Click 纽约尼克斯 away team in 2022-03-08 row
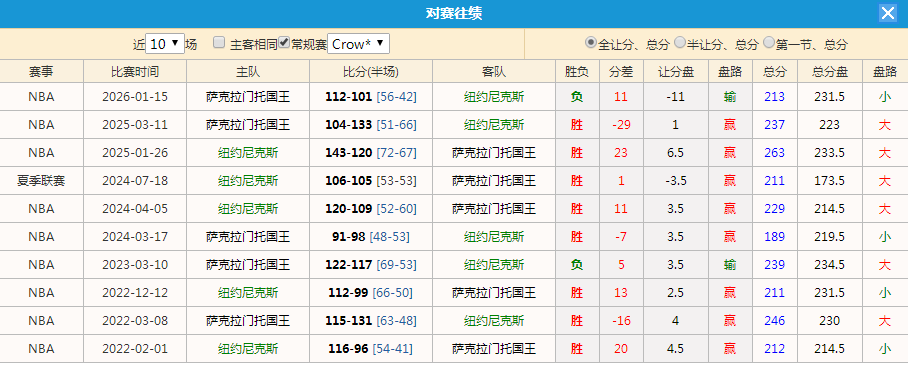This screenshot has height=366, width=908. click(x=494, y=321)
